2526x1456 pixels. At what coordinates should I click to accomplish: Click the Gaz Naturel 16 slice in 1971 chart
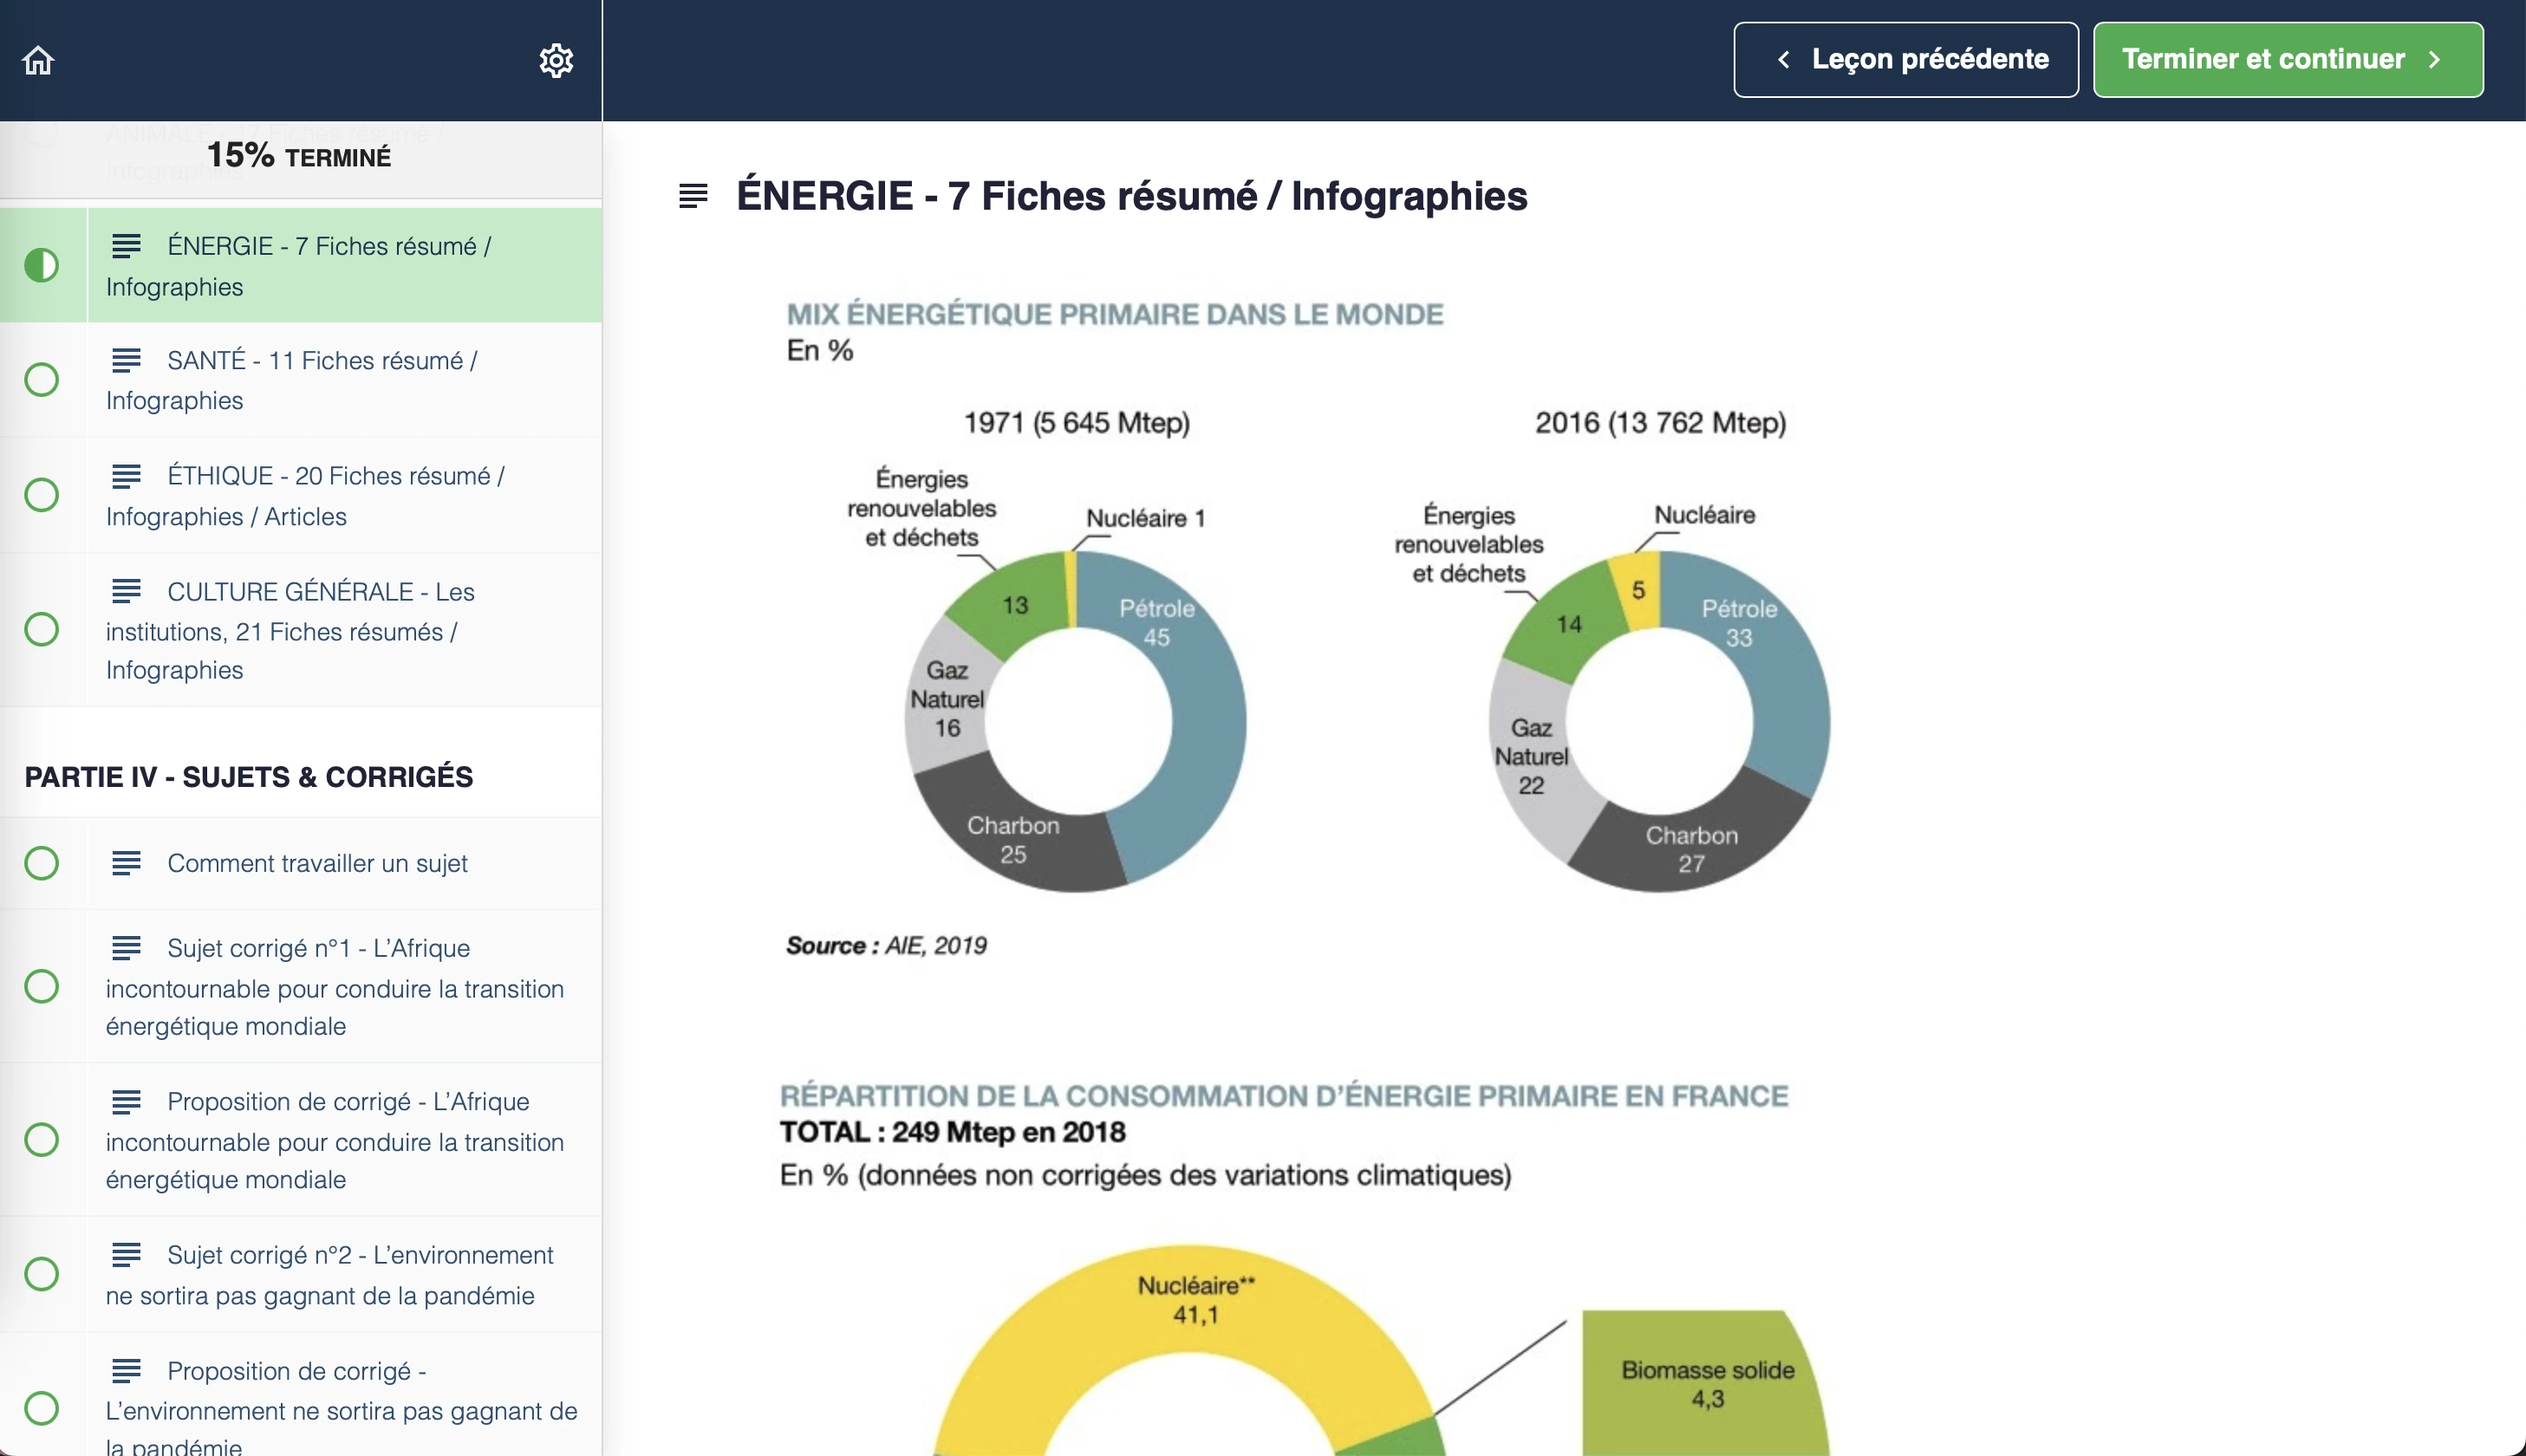[946, 700]
